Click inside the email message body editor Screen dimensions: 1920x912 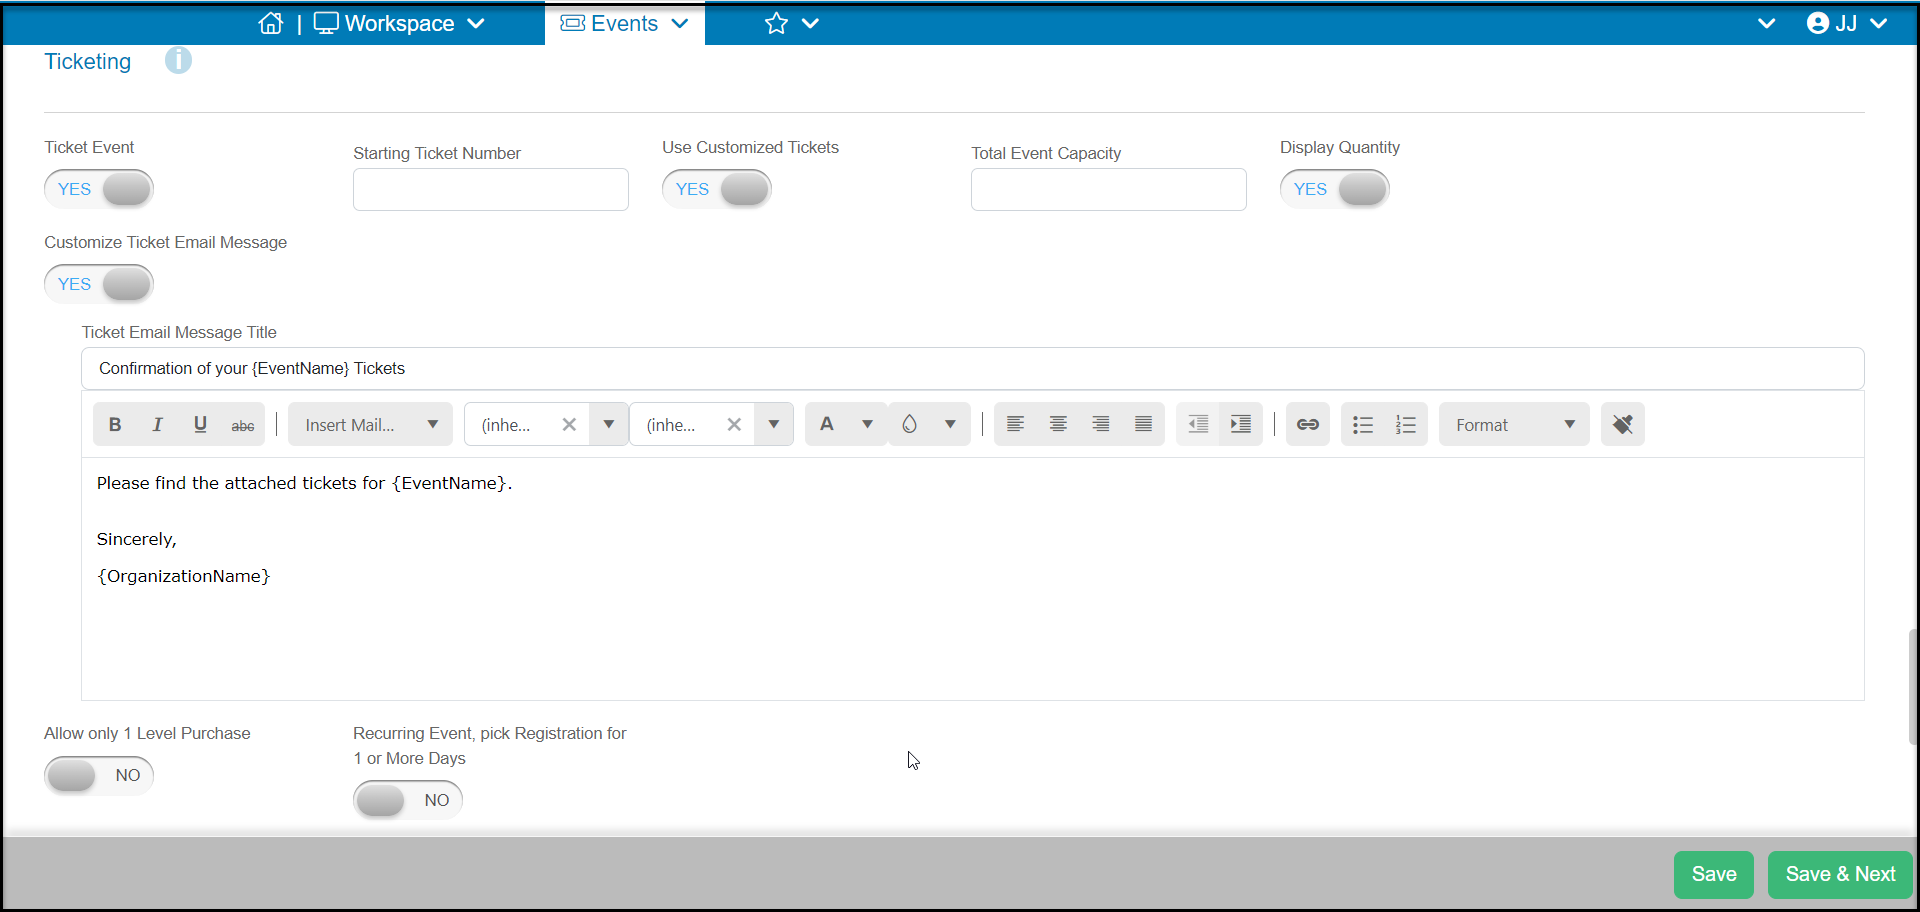(x=972, y=578)
